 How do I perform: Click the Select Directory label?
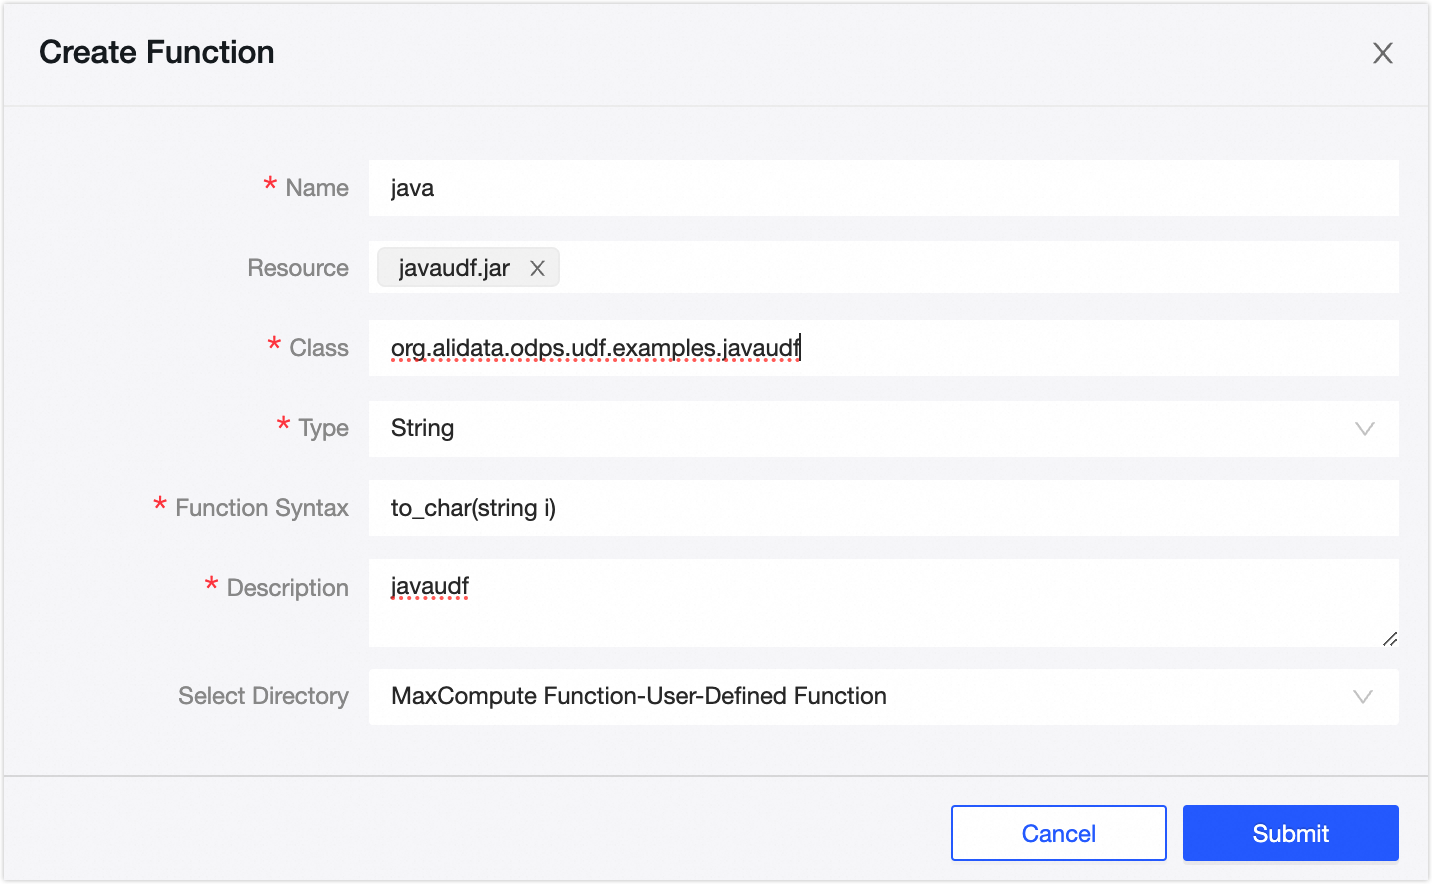click(x=263, y=696)
